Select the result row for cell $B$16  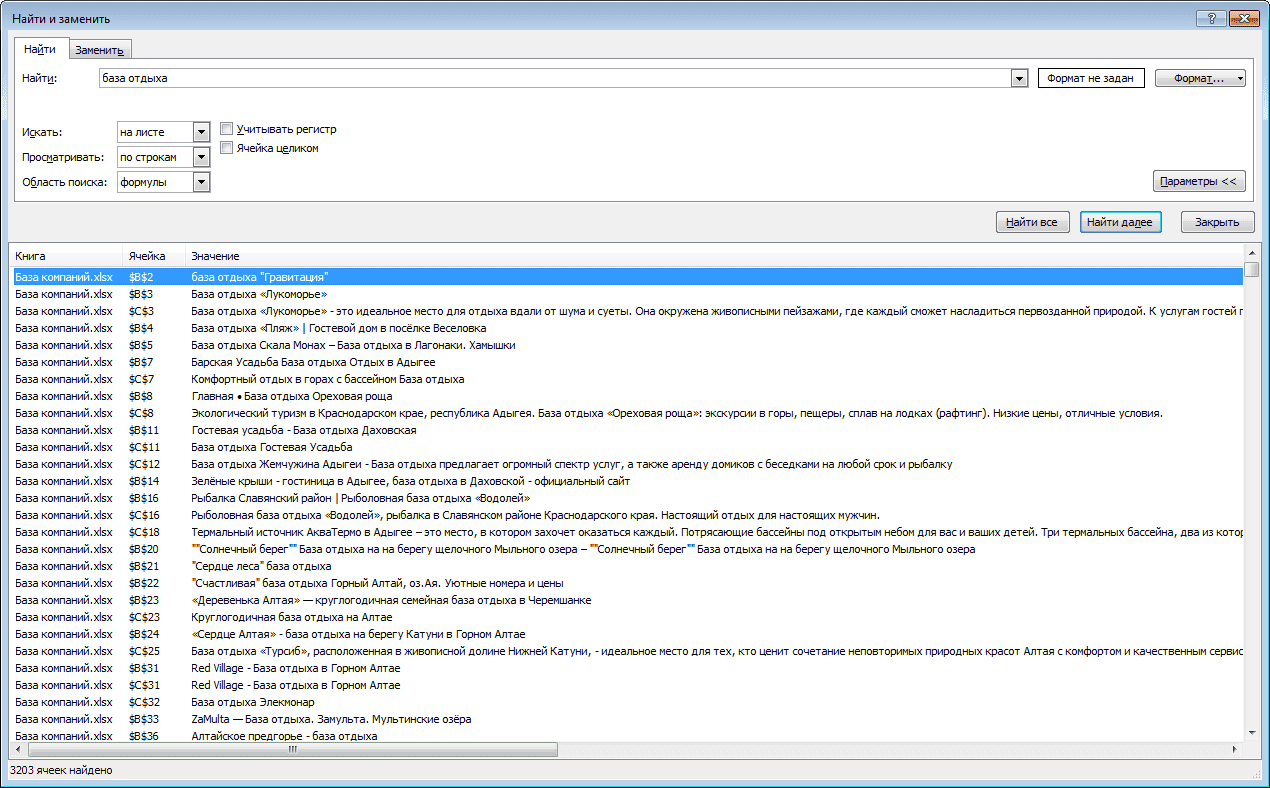(x=628, y=498)
